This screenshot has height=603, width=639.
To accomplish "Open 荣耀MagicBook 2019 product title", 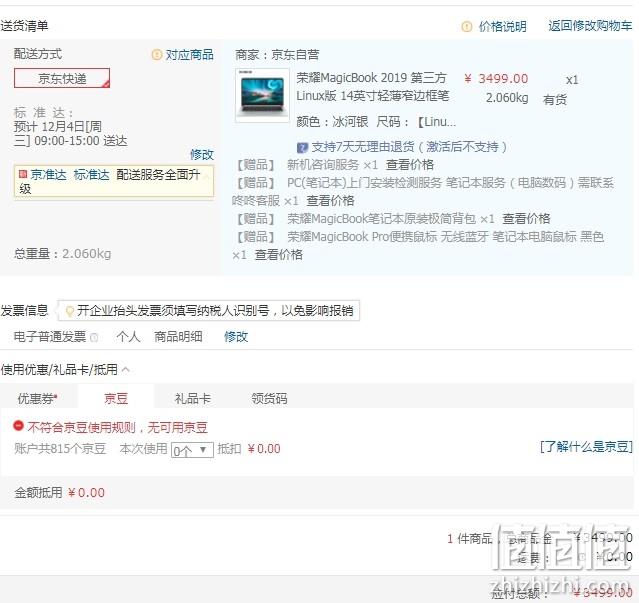I will (x=372, y=86).
